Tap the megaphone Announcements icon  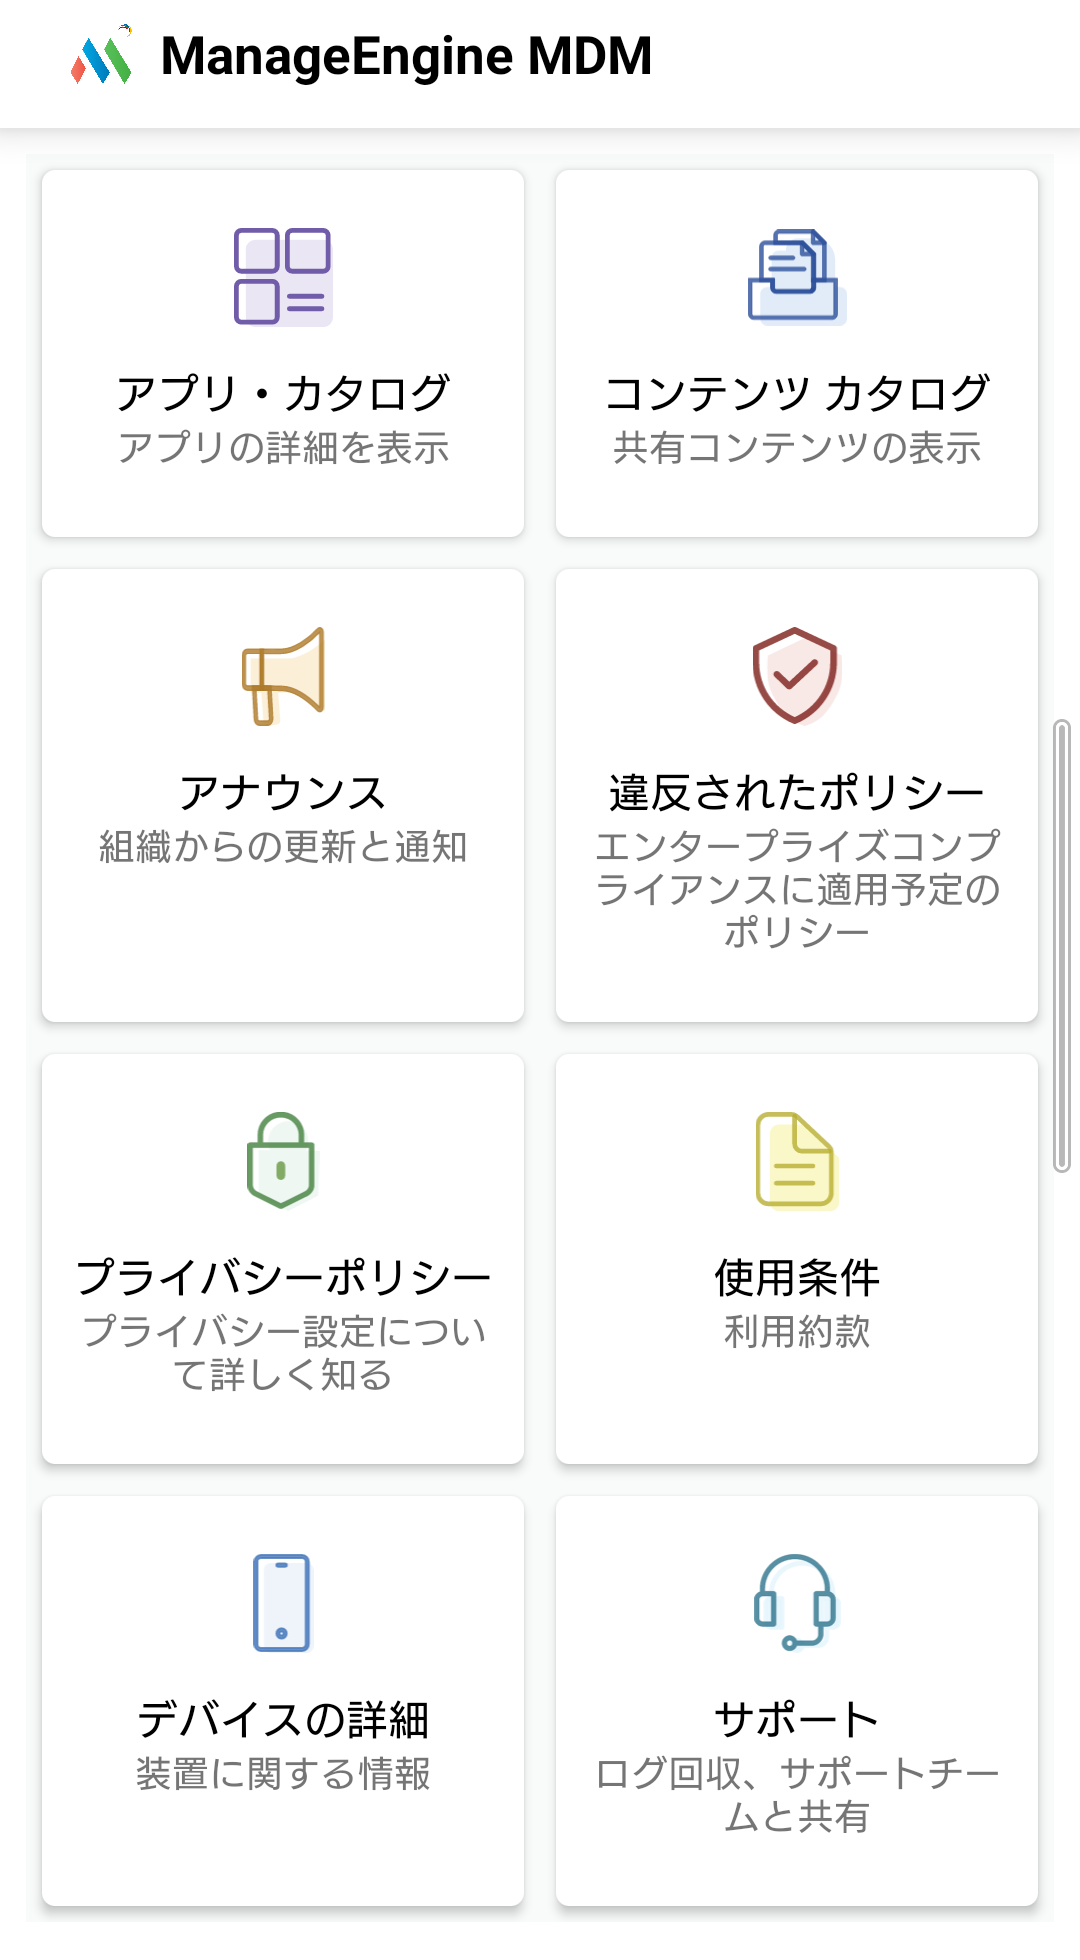pyautogui.click(x=283, y=676)
